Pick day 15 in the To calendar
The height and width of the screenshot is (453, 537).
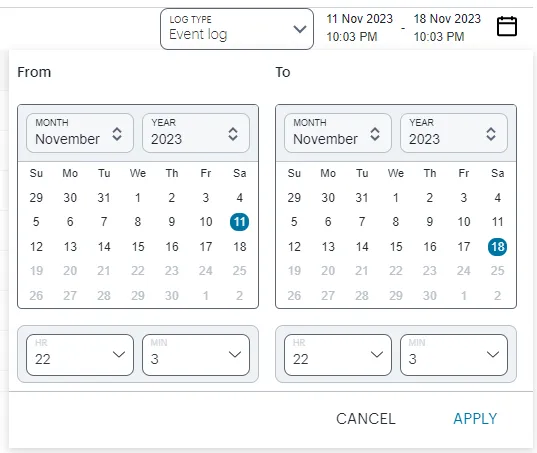point(396,247)
